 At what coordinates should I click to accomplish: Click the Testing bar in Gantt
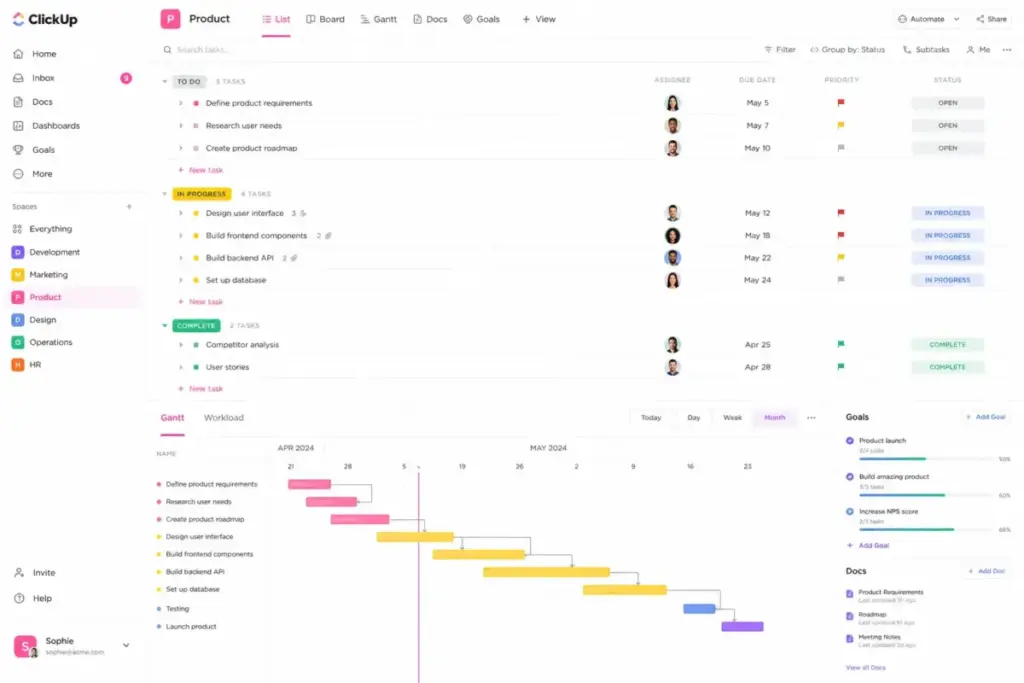(x=699, y=609)
